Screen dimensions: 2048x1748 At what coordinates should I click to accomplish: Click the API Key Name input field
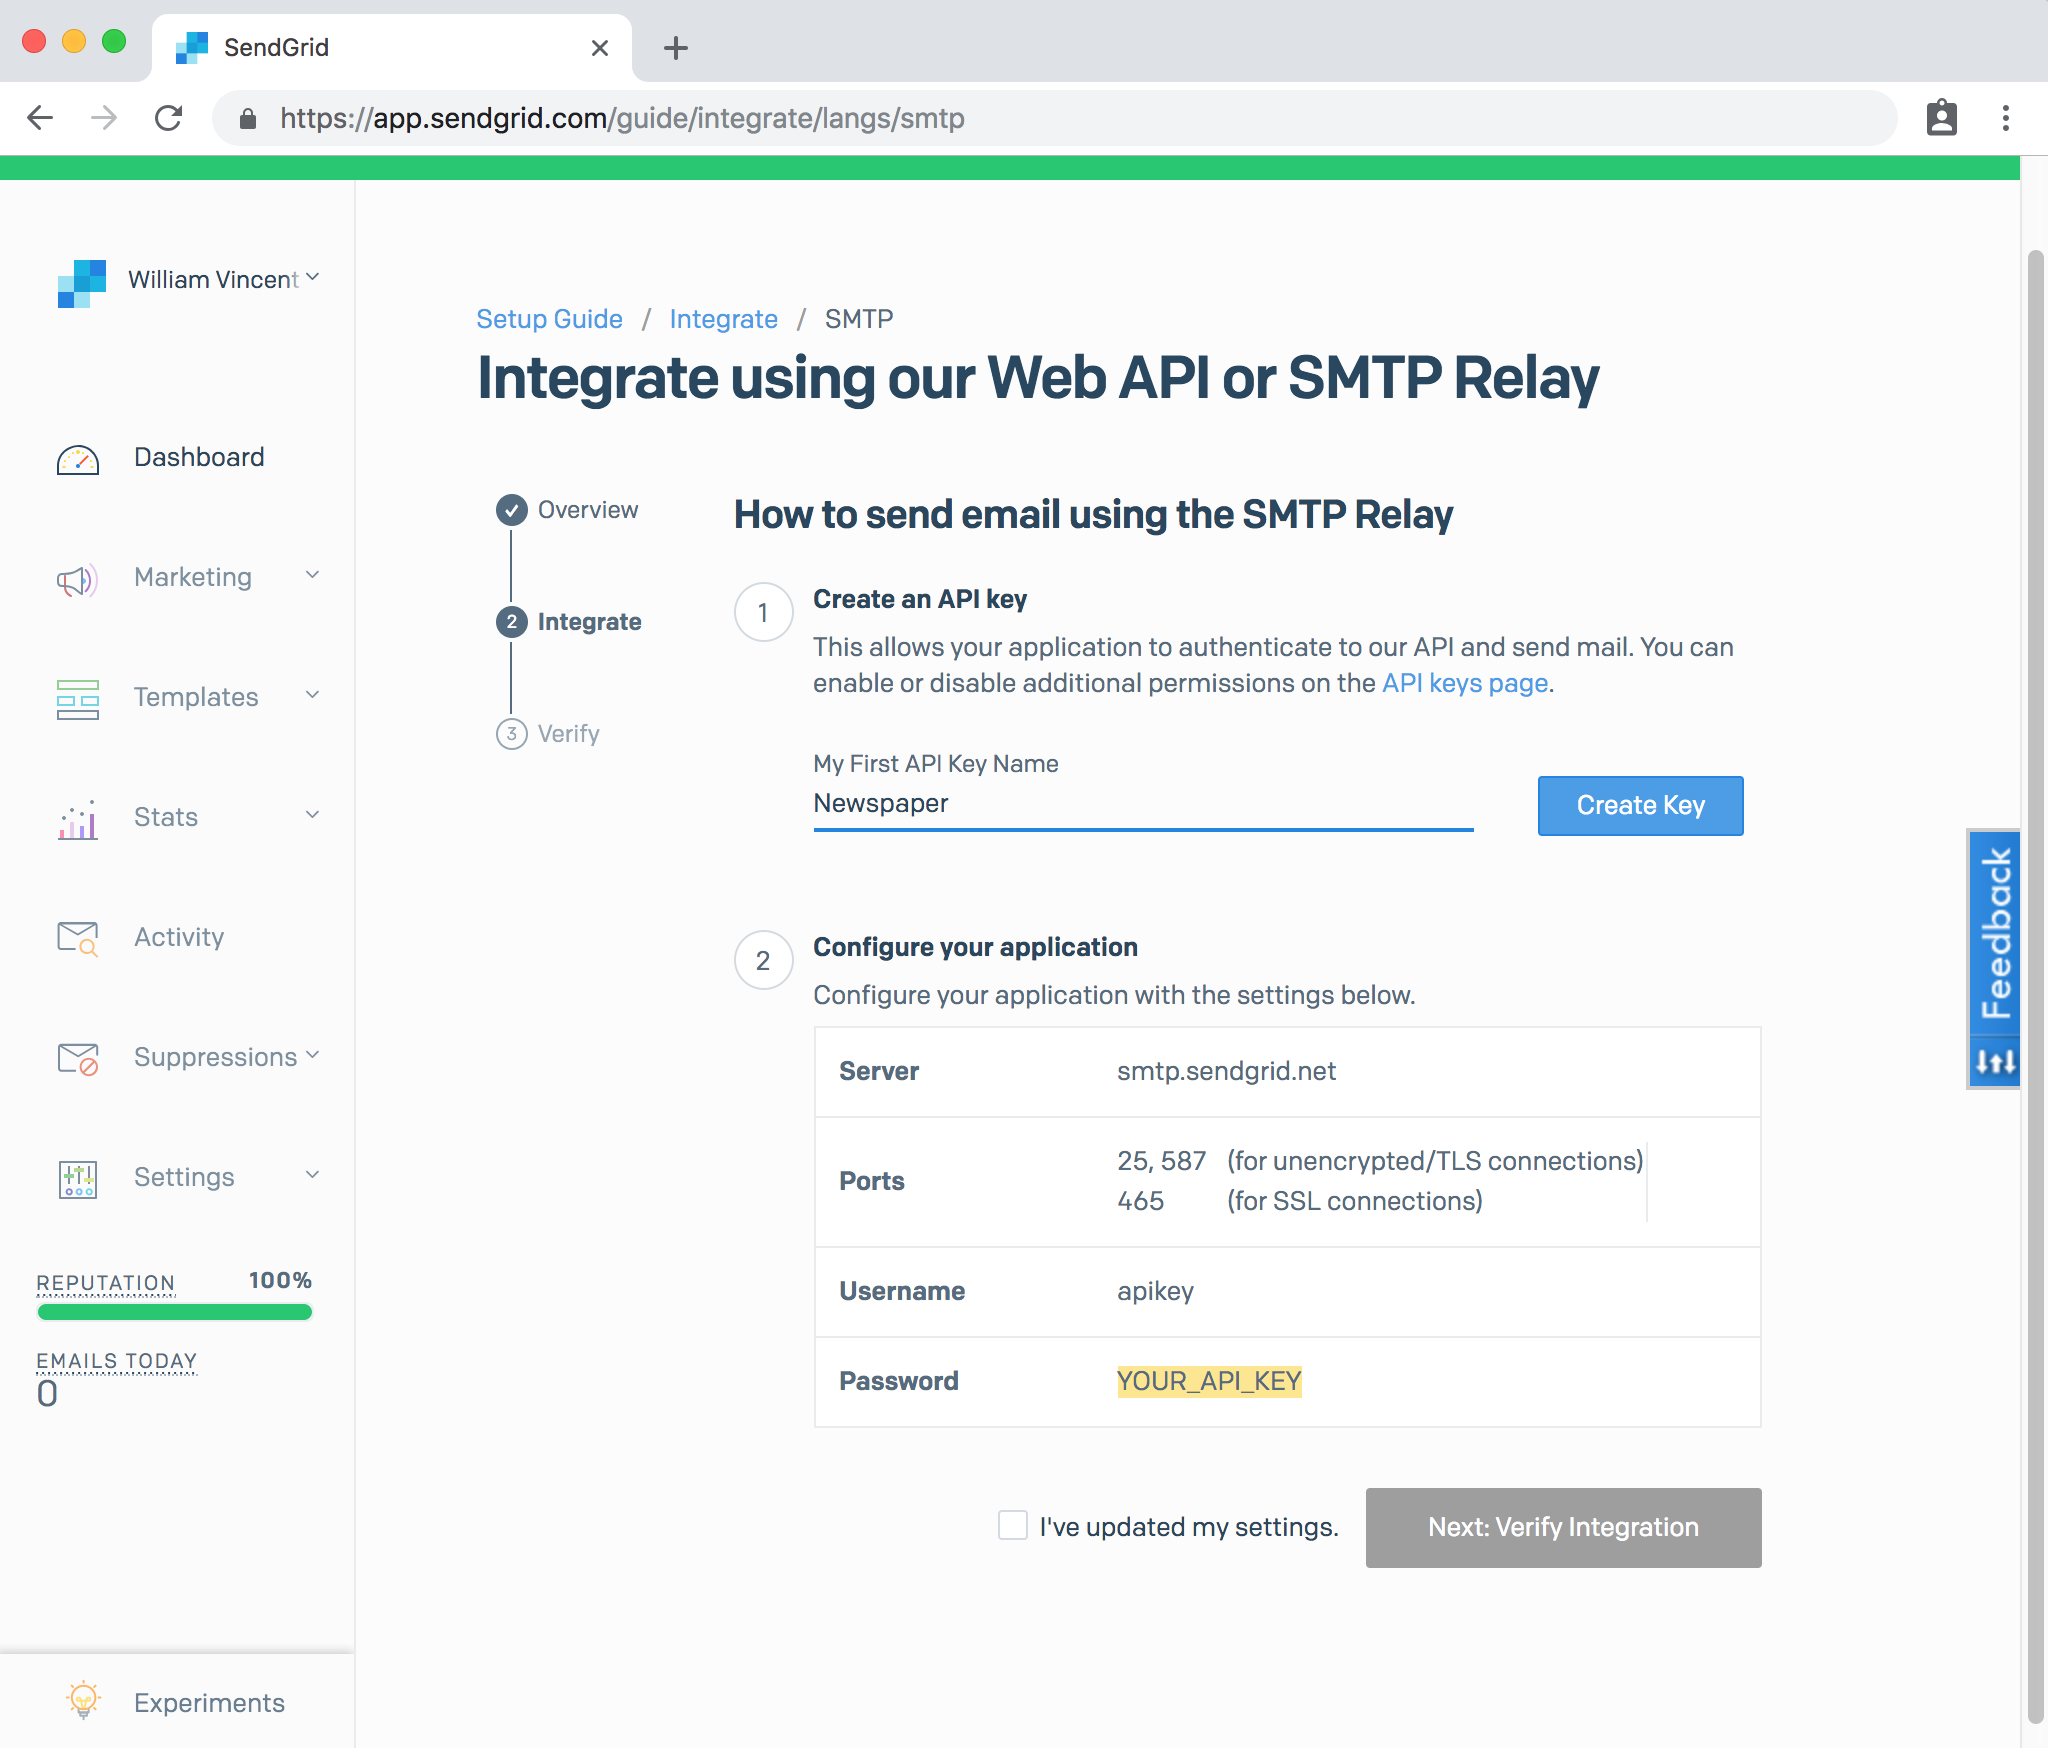tap(1143, 804)
